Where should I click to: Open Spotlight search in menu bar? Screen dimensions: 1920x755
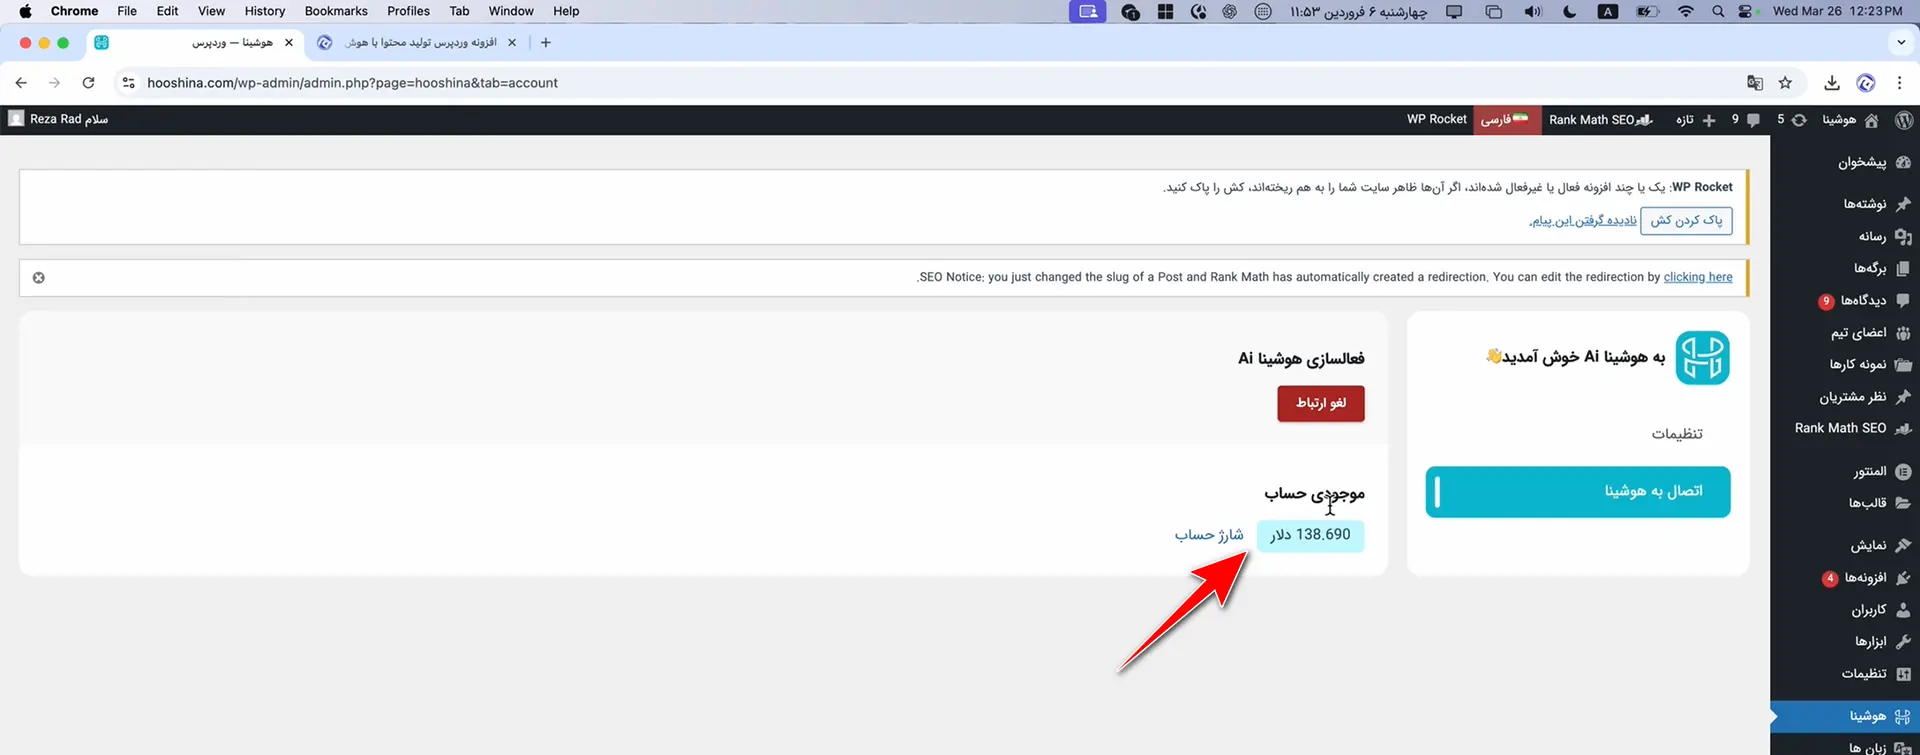point(1718,11)
